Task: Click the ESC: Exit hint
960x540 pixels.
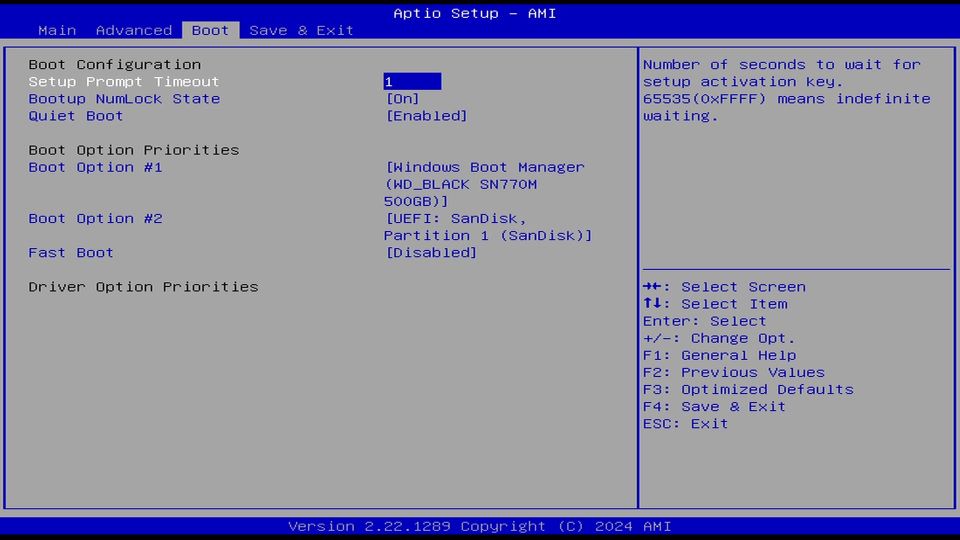Action: click(x=686, y=424)
